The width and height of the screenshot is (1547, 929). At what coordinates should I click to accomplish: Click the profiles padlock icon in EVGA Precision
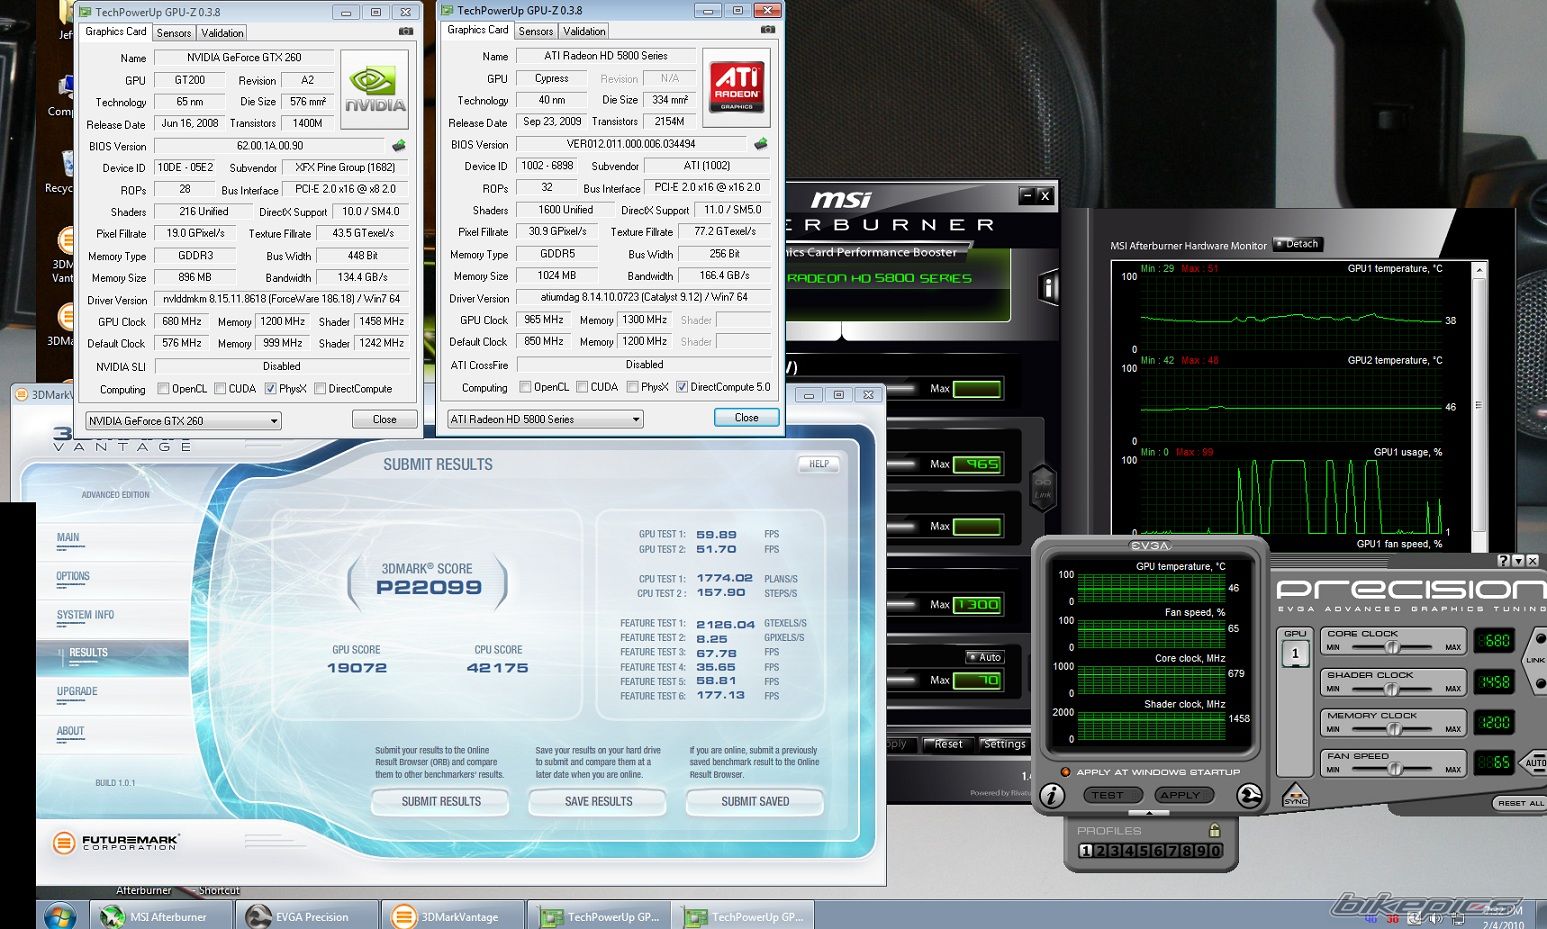click(1214, 830)
